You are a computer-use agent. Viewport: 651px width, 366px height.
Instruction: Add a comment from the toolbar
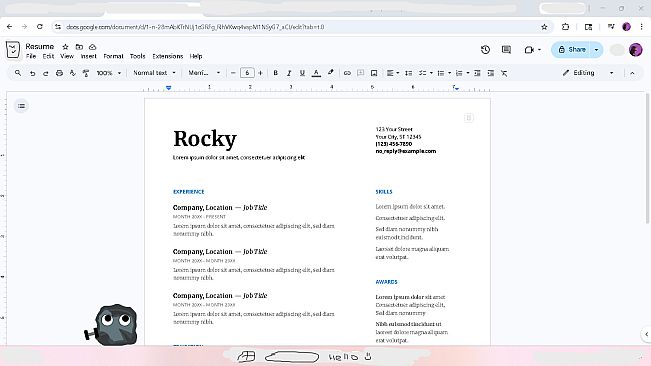point(360,73)
